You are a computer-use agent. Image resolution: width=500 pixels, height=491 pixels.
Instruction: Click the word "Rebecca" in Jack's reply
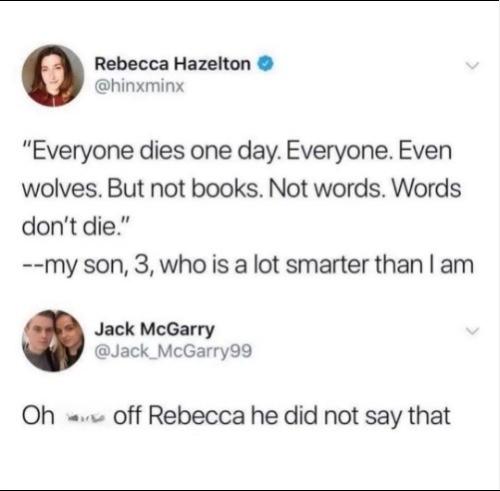pyautogui.click(x=197, y=416)
